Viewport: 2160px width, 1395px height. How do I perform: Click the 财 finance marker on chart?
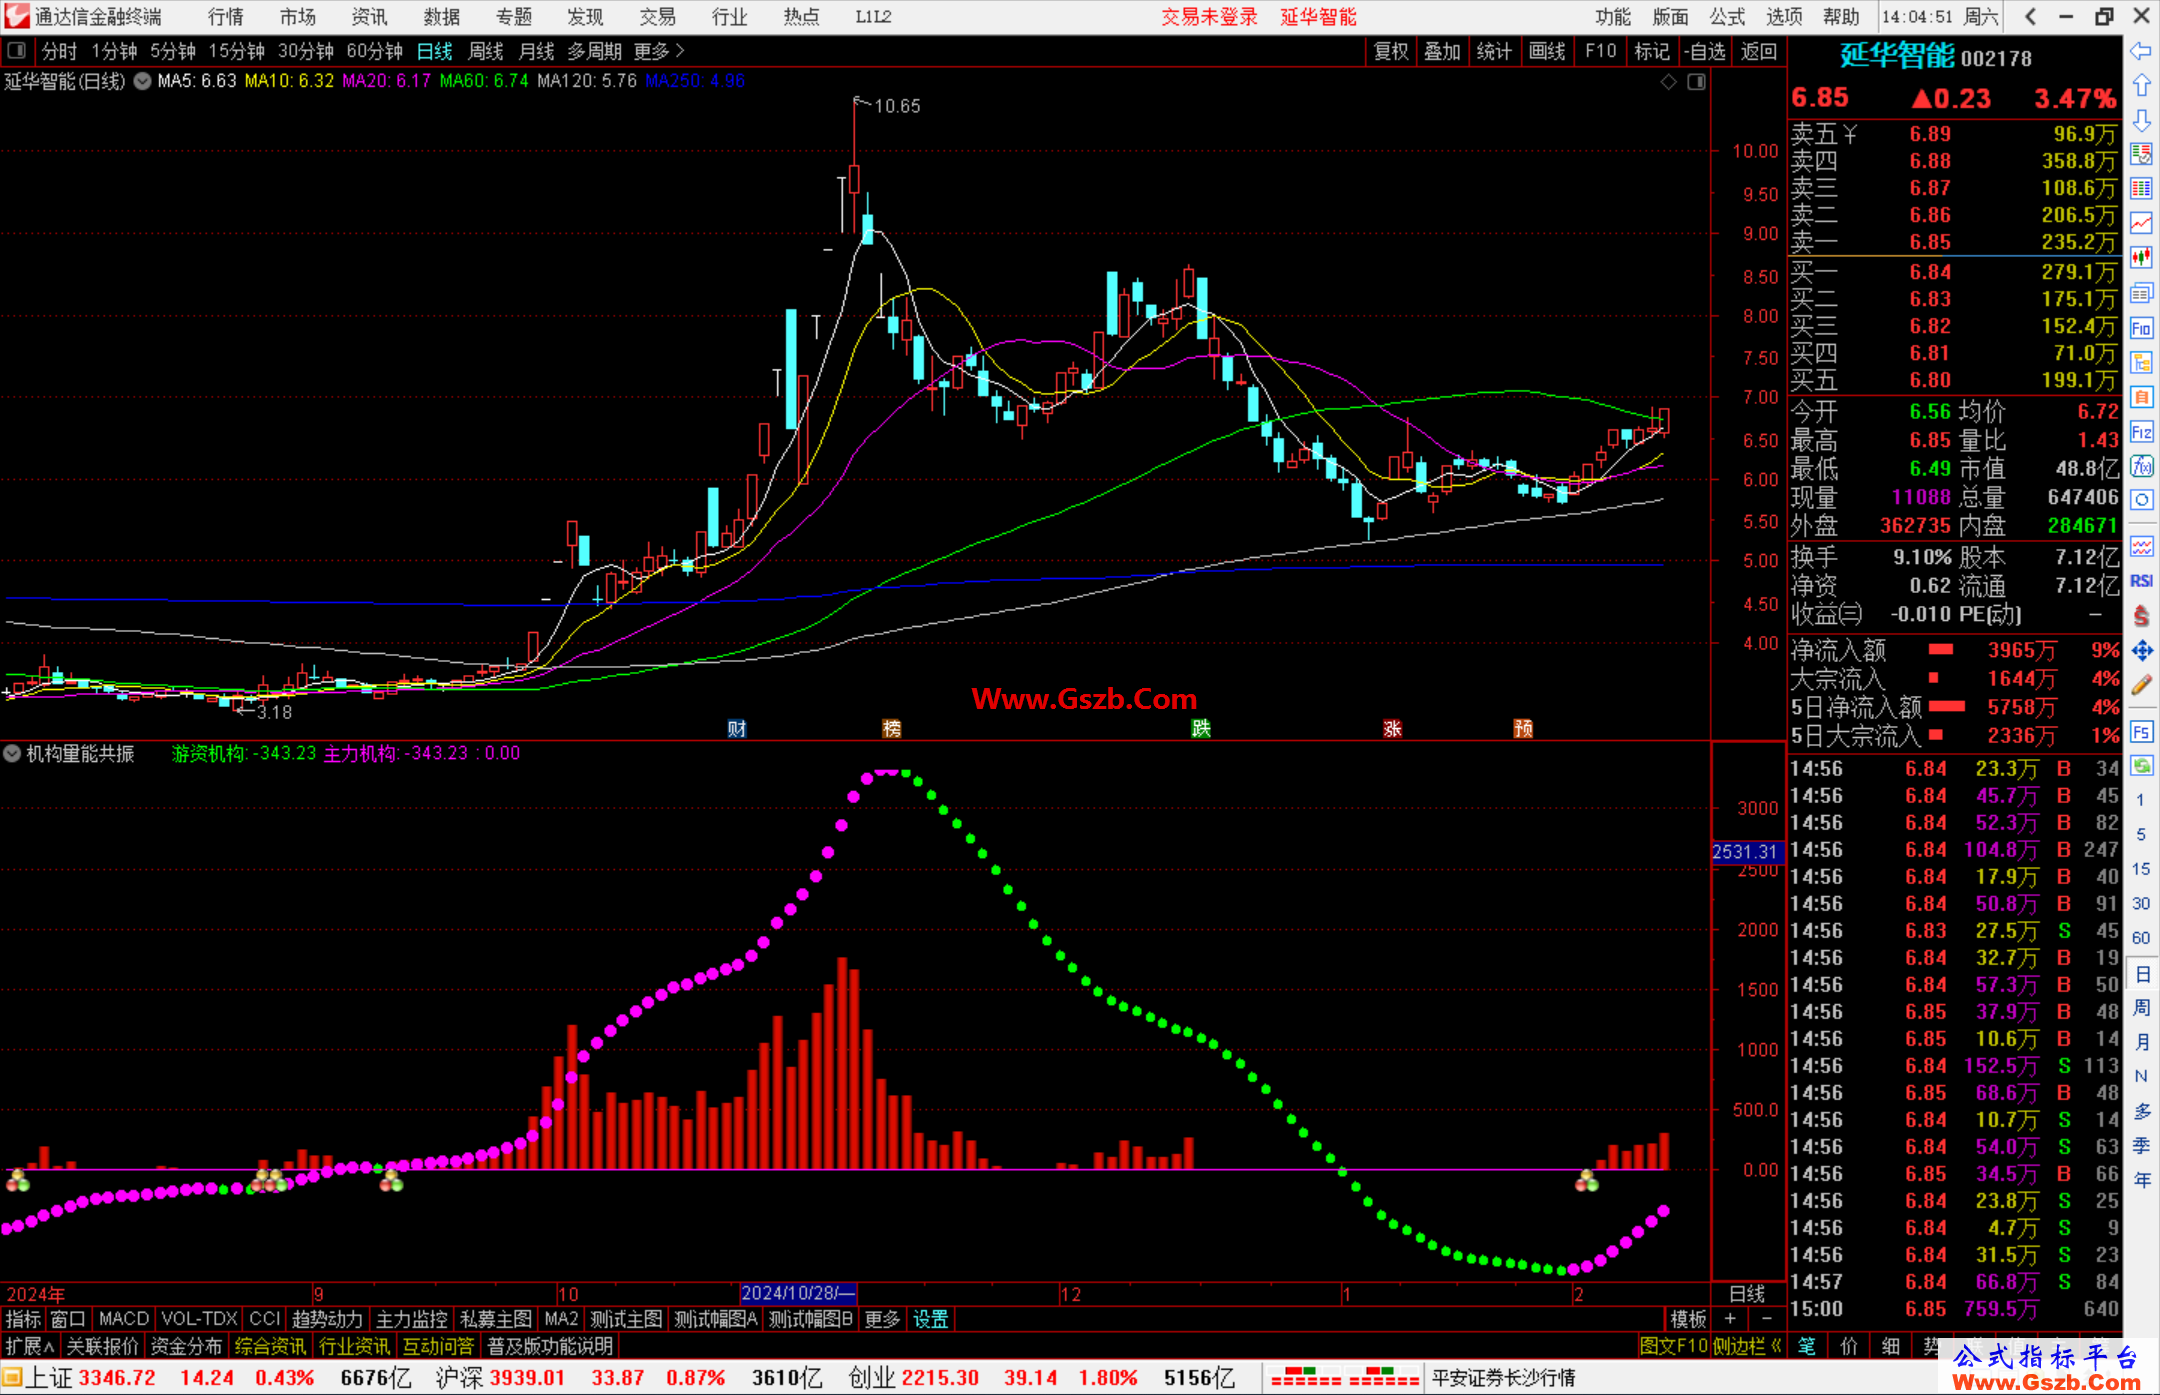click(x=737, y=728)
